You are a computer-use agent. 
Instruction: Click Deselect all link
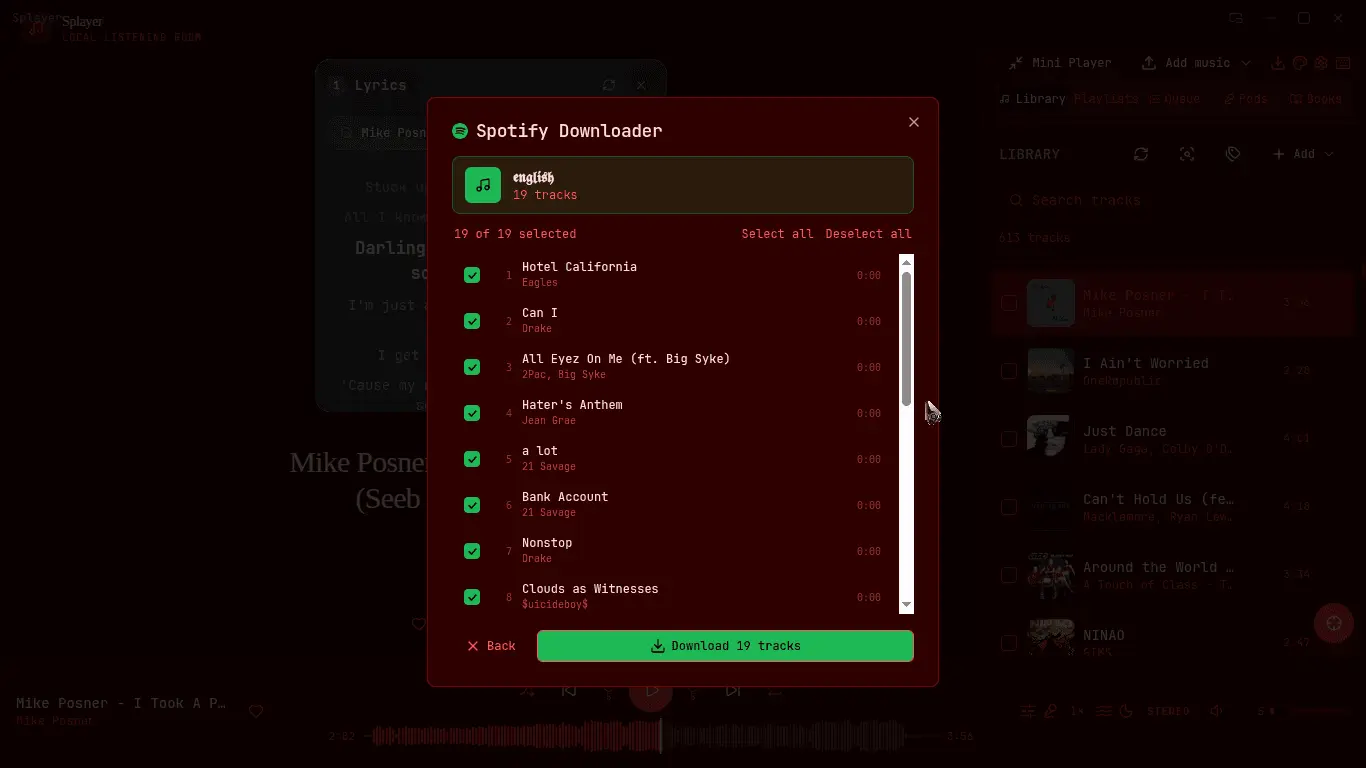click(x=868, y=234)
